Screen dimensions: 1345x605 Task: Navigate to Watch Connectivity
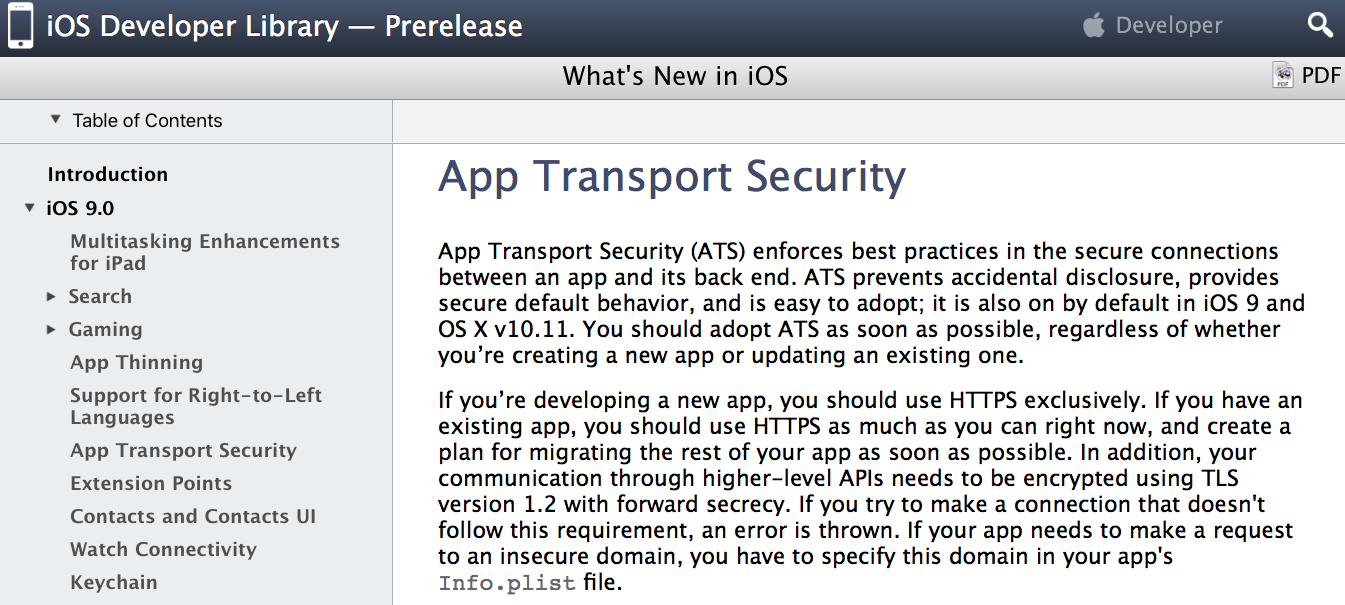point(163,549)
